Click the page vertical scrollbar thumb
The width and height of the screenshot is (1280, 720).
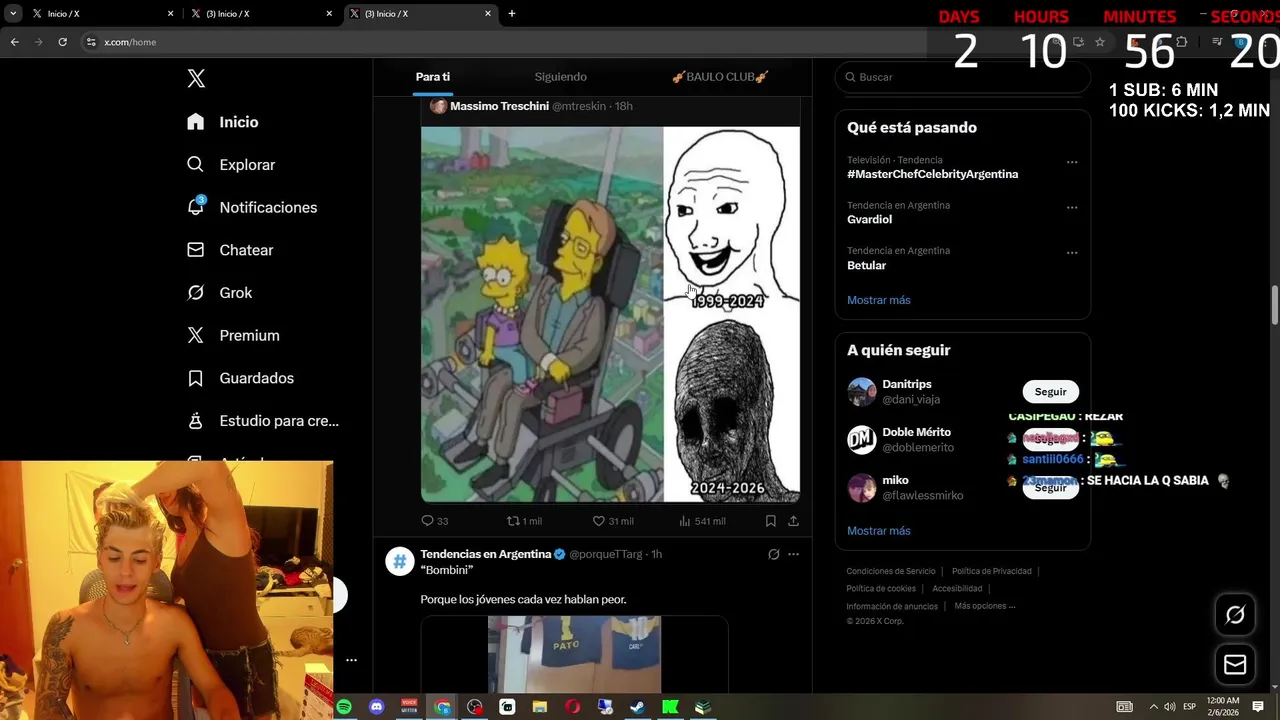click(1275, 305)
